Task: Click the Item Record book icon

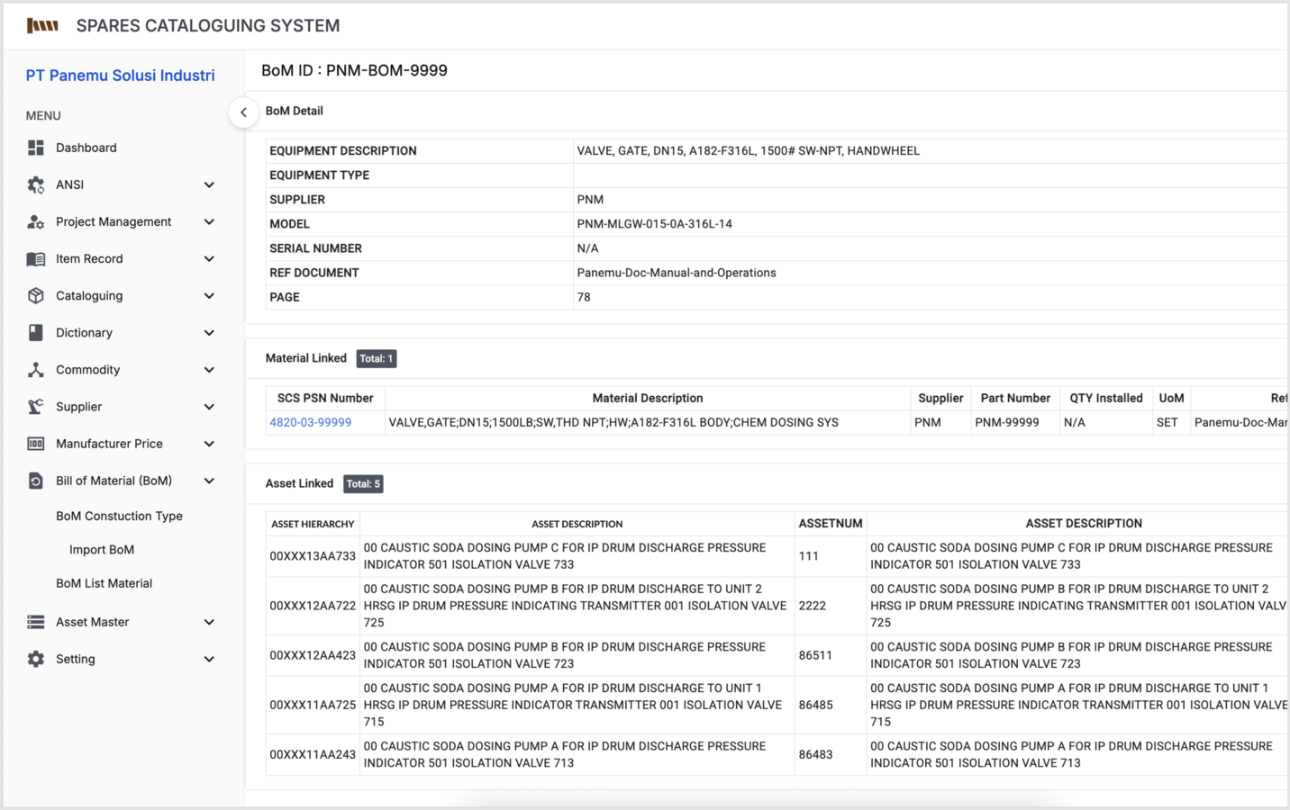Action: (36, 259)
